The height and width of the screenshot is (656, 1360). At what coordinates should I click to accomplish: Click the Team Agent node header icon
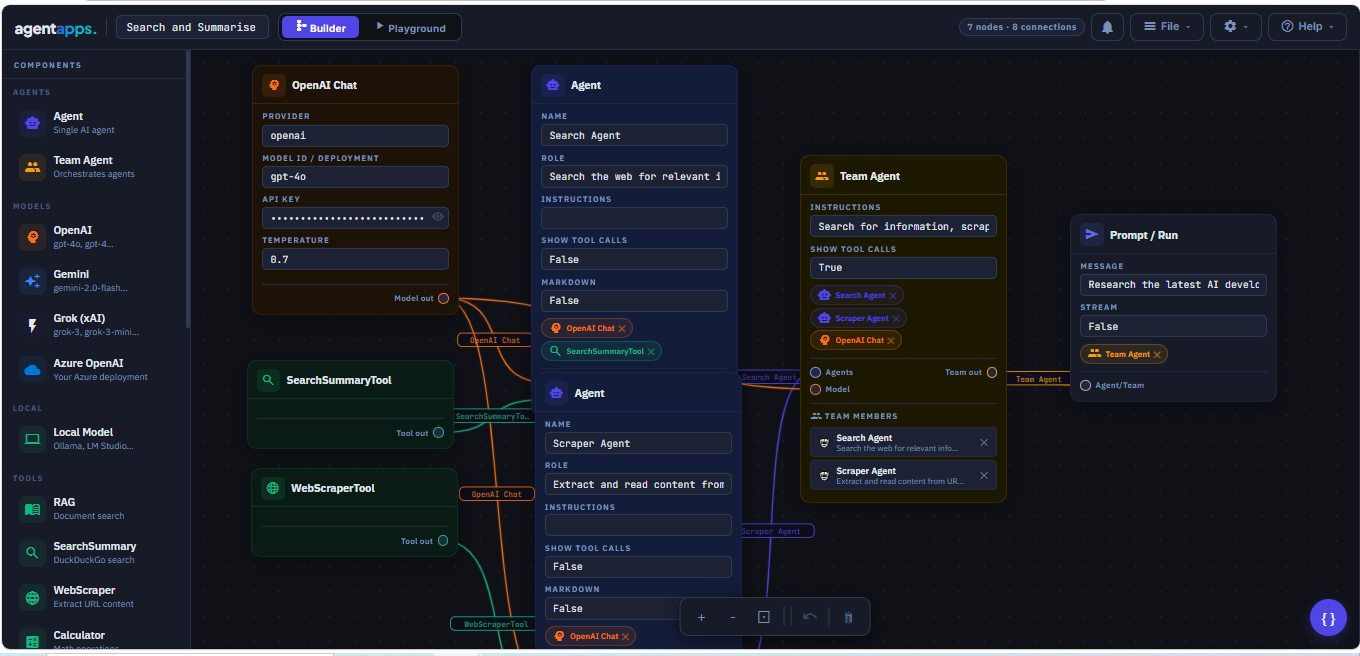[x=822, y=176]
